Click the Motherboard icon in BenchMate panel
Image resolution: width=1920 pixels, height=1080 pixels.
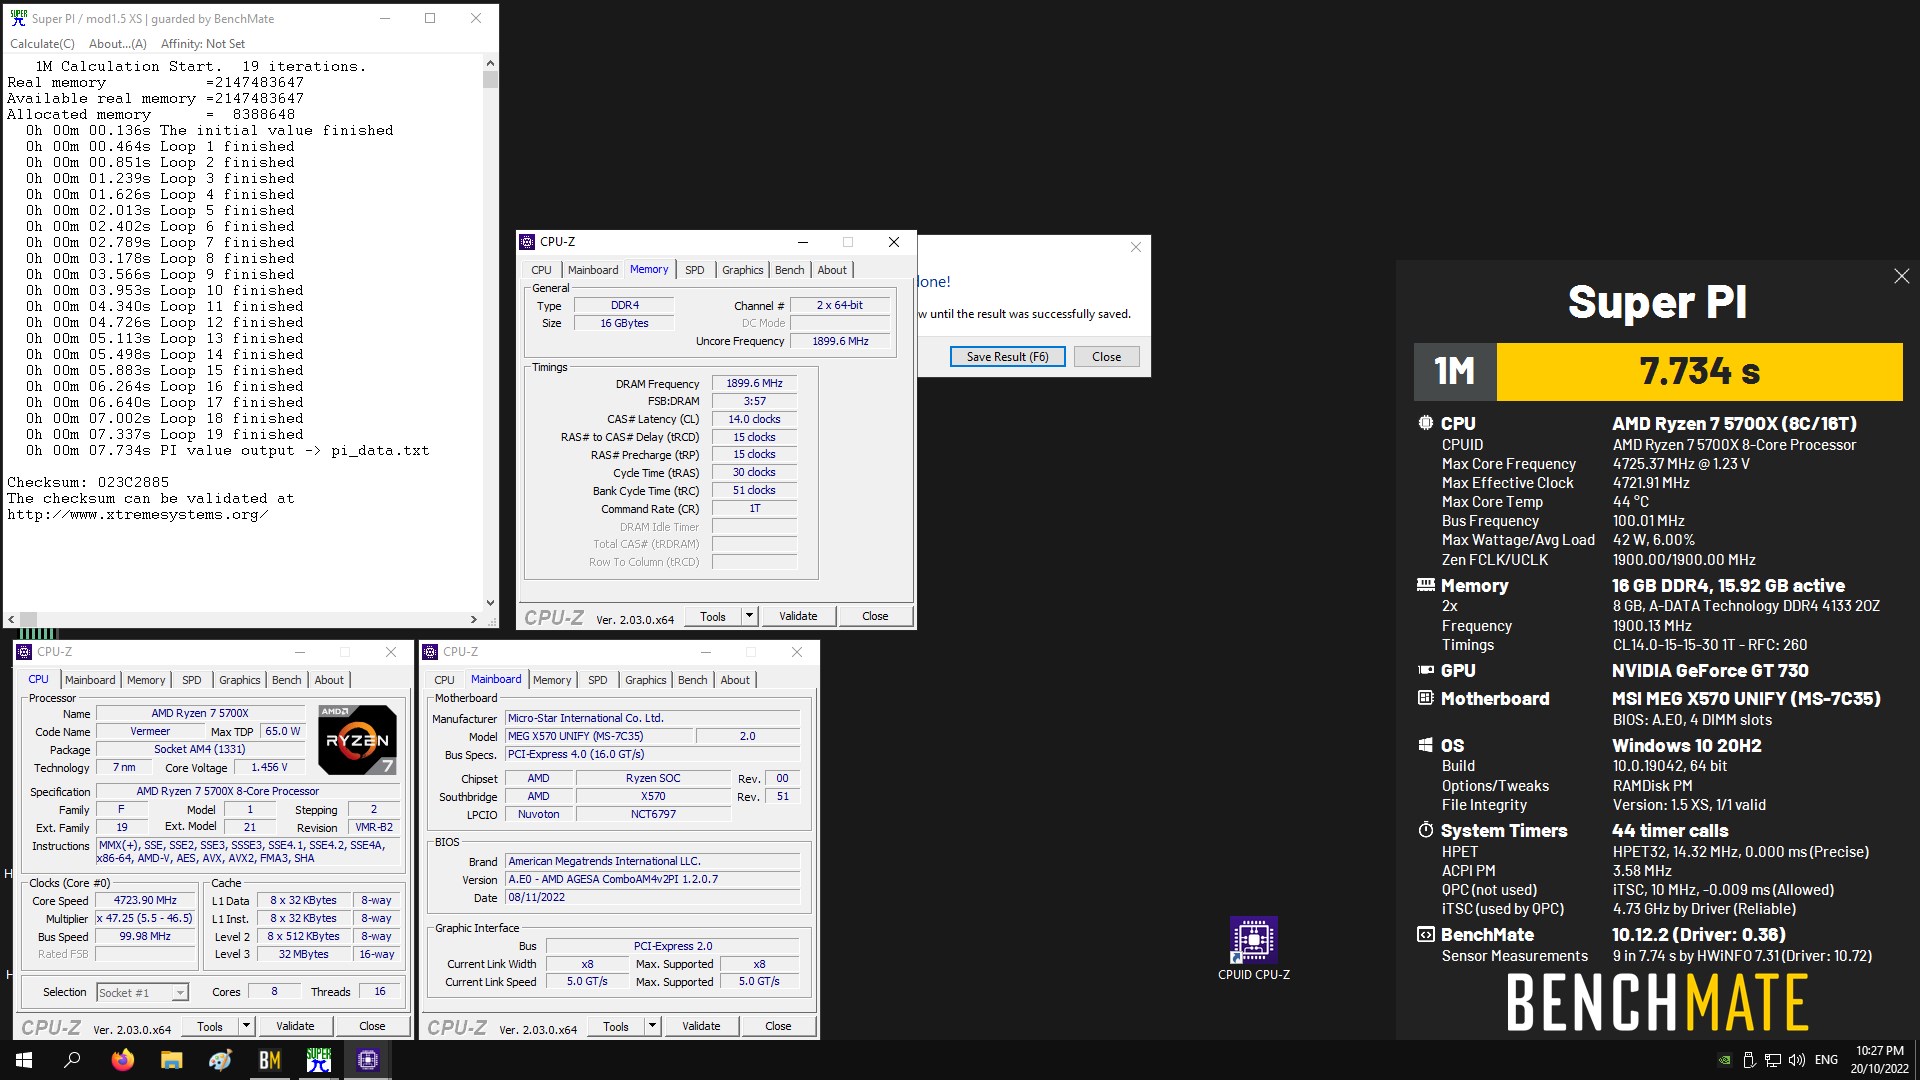(x=1425, y=698)
